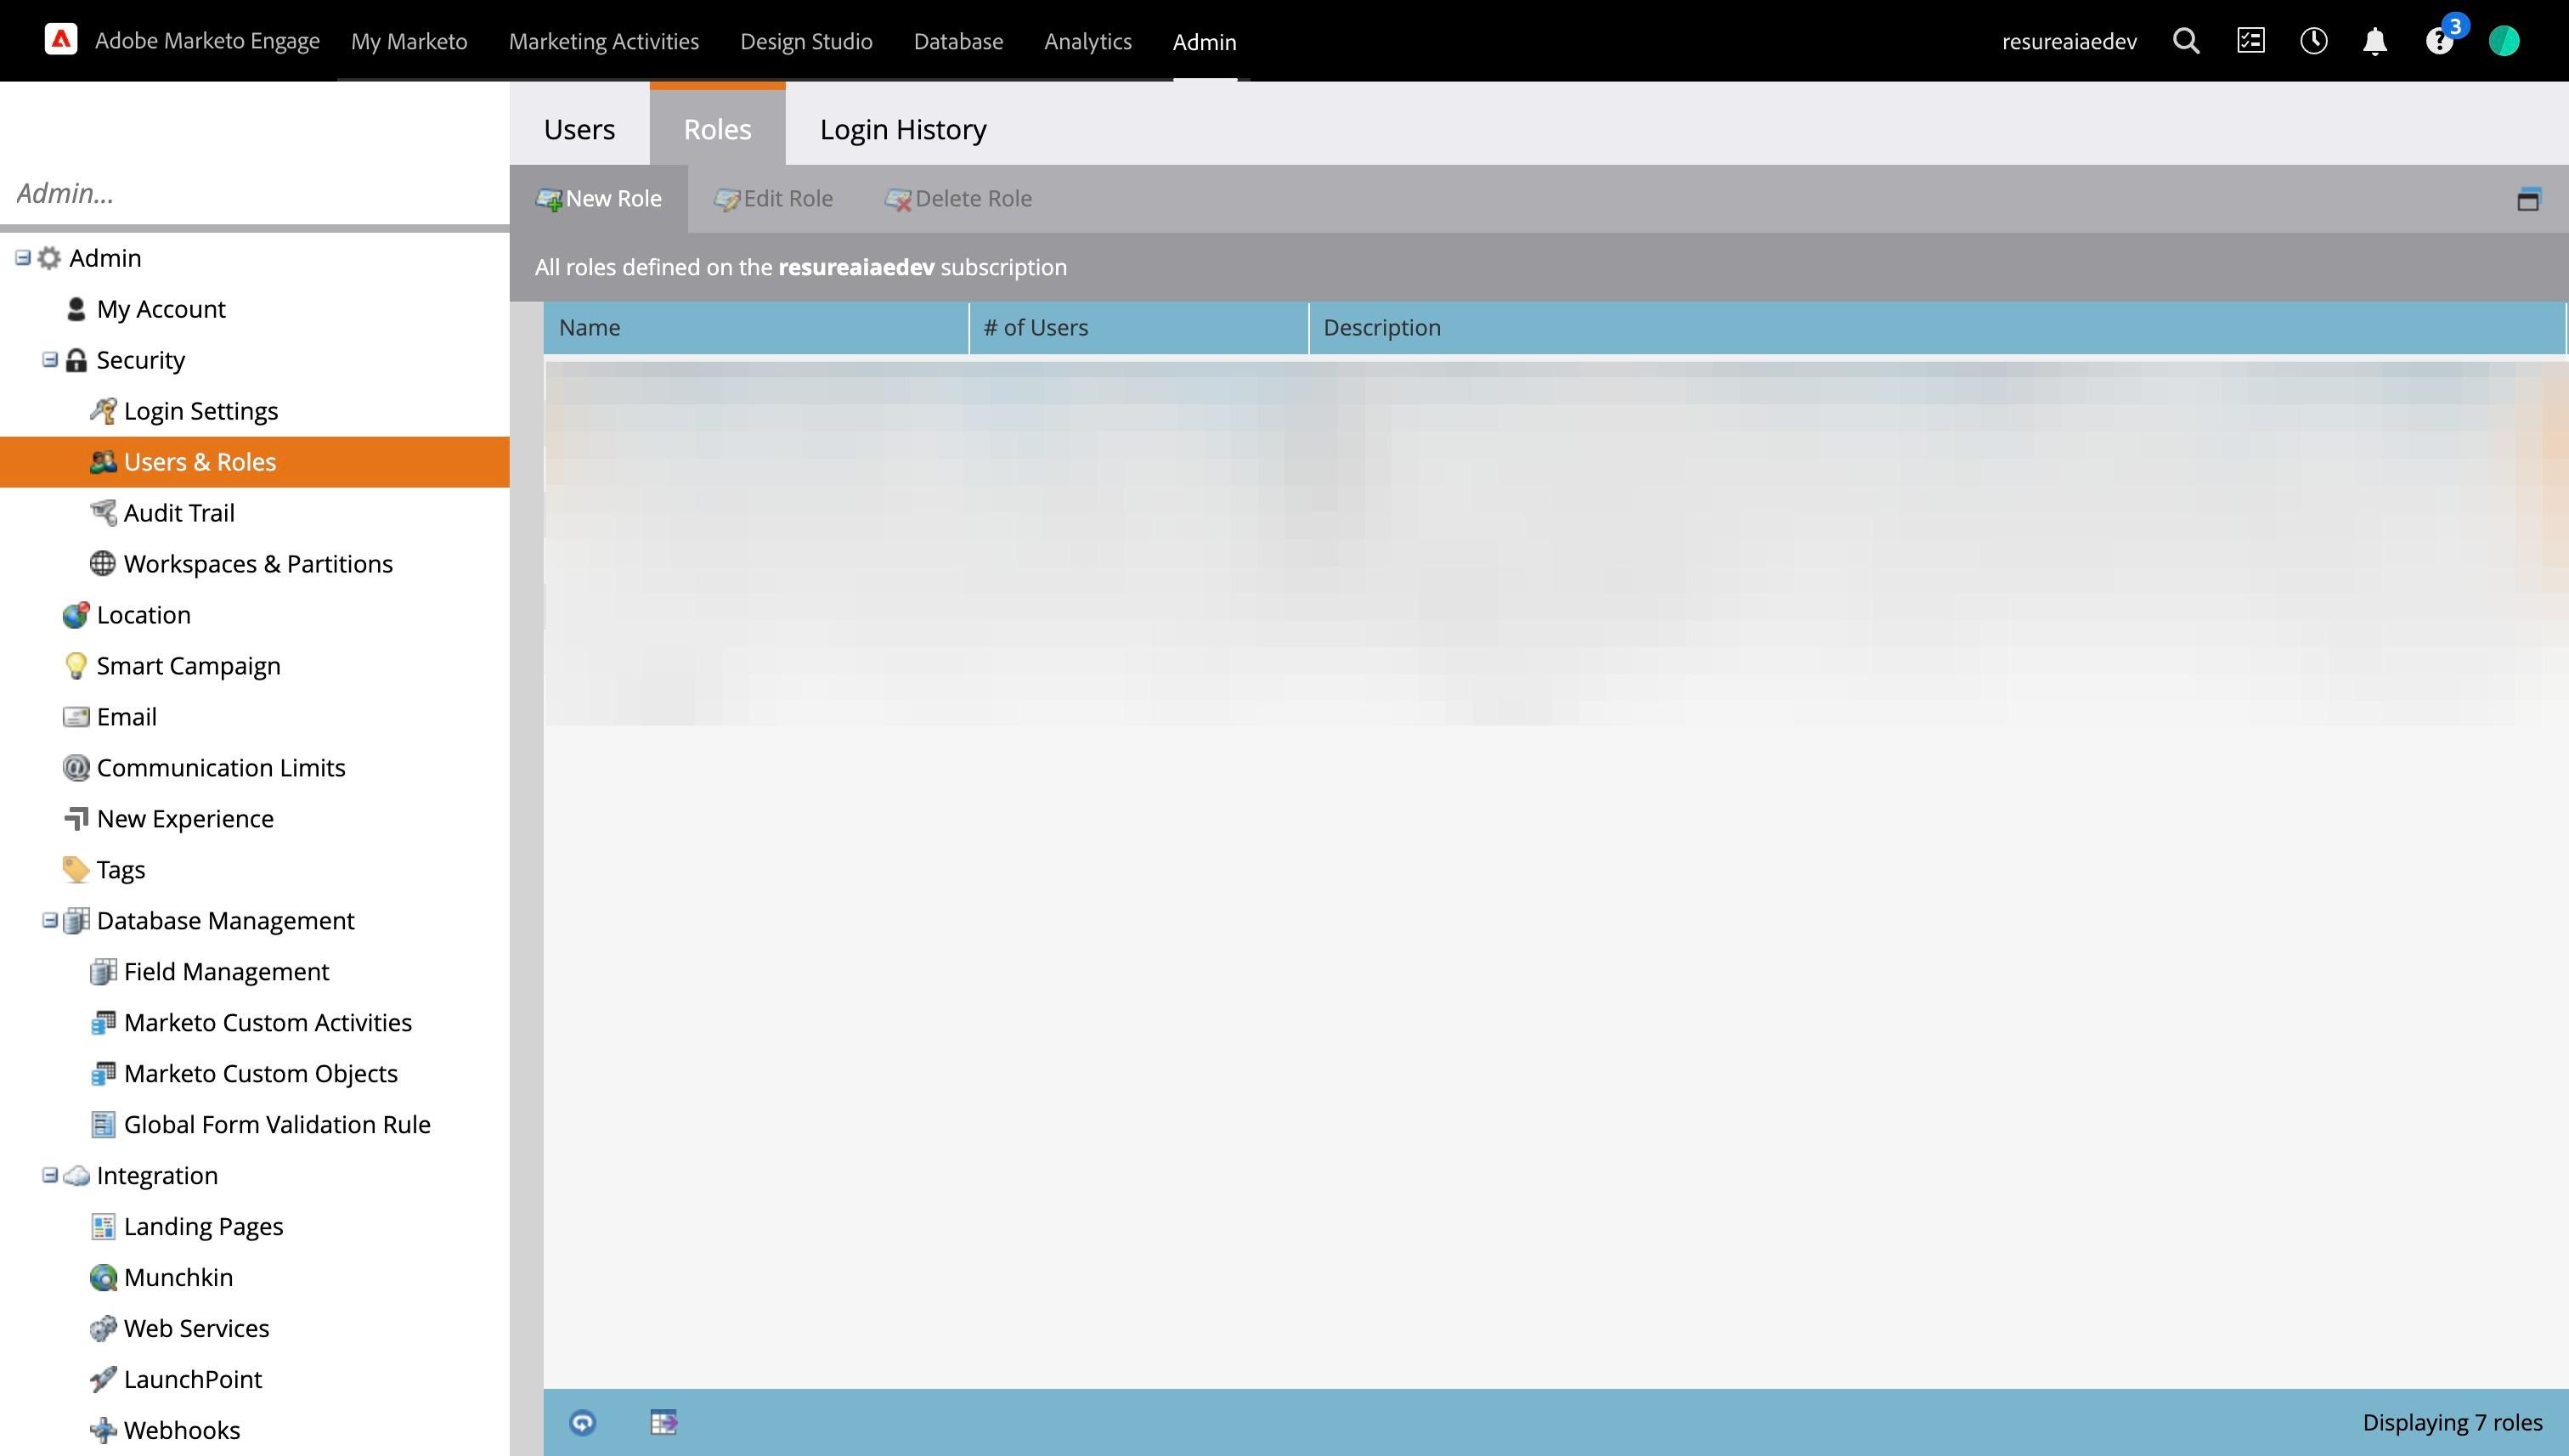Open the checklist tasks icon in header
The image size is (2569, 1456).
point(2250,41)
